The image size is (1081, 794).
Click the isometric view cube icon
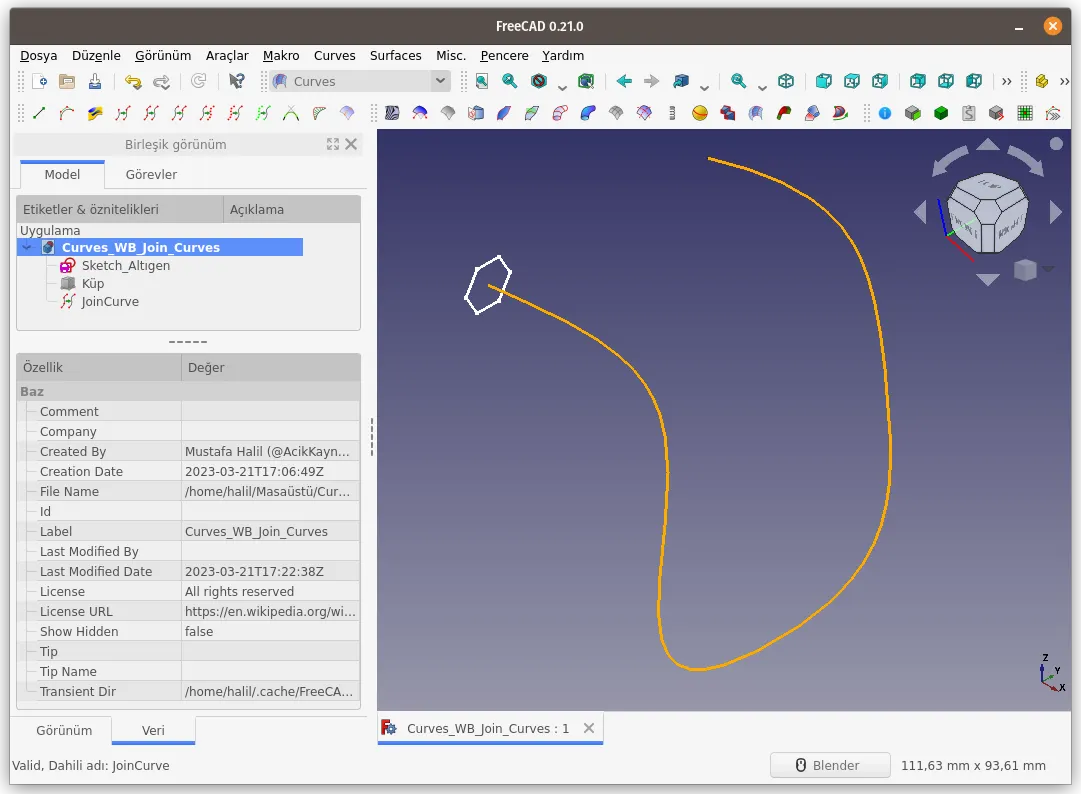786,81
